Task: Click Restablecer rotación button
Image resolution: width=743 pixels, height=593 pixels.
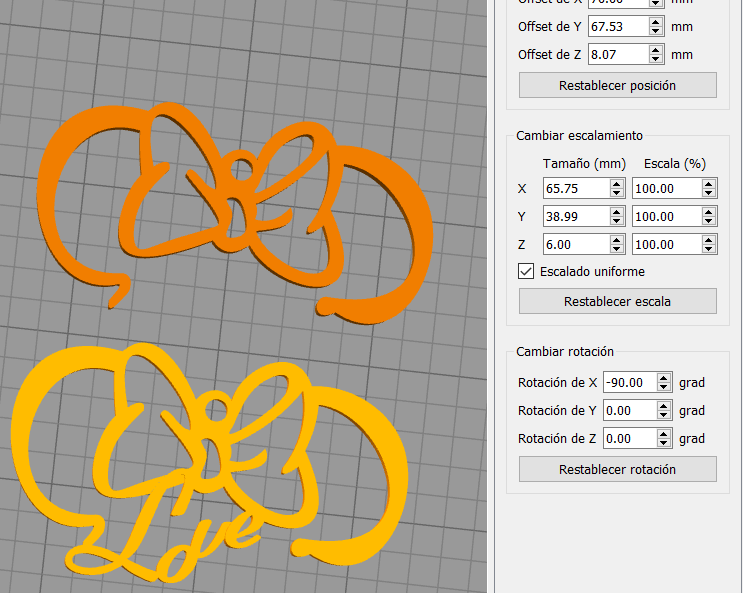Action: 617,469
